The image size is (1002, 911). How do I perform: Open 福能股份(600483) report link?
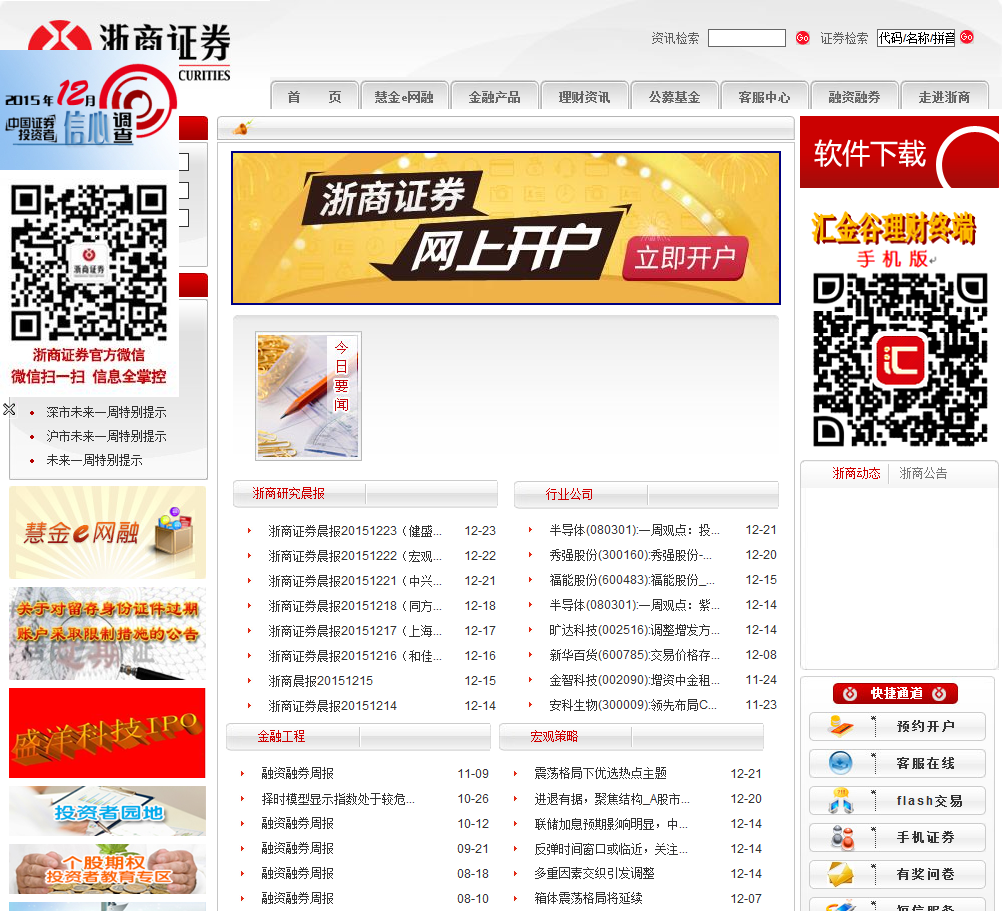pos(632,580)
